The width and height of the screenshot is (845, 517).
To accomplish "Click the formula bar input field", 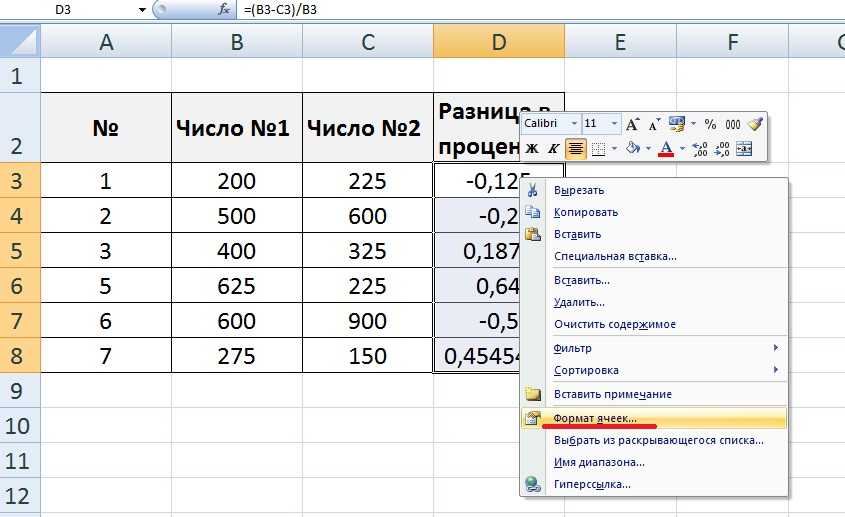I will tap(541, 10).
